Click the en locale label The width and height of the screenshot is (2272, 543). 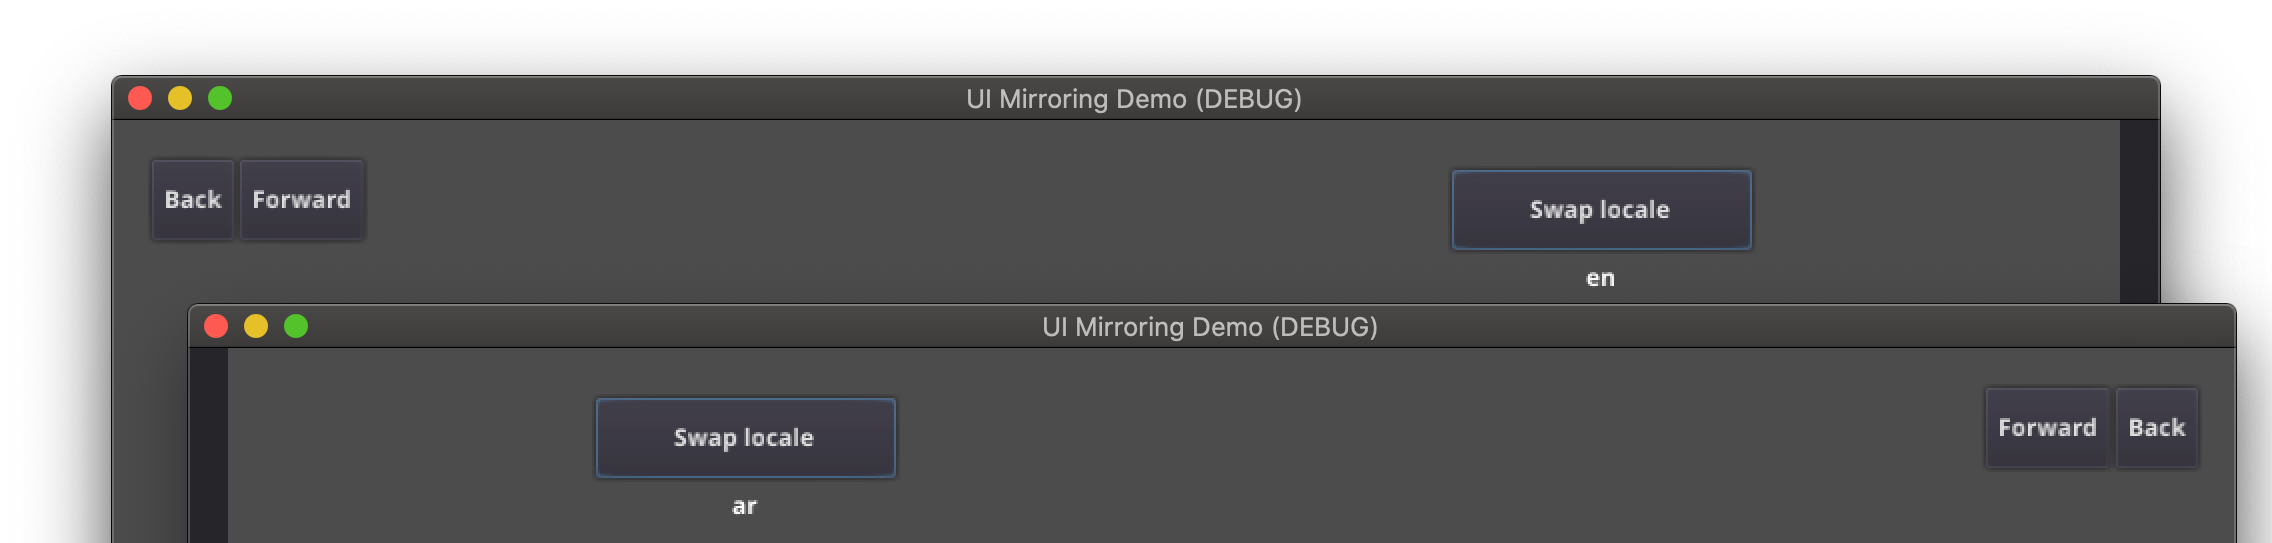1600,279
